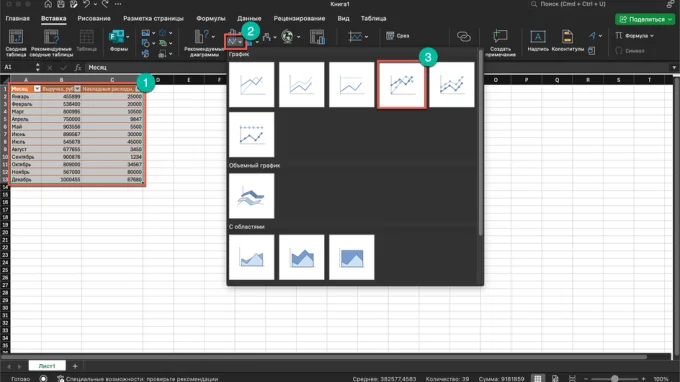Screen dimensions: 680x382
Task: Open Колонтитулы header and footer
Action: pos(567,41)
